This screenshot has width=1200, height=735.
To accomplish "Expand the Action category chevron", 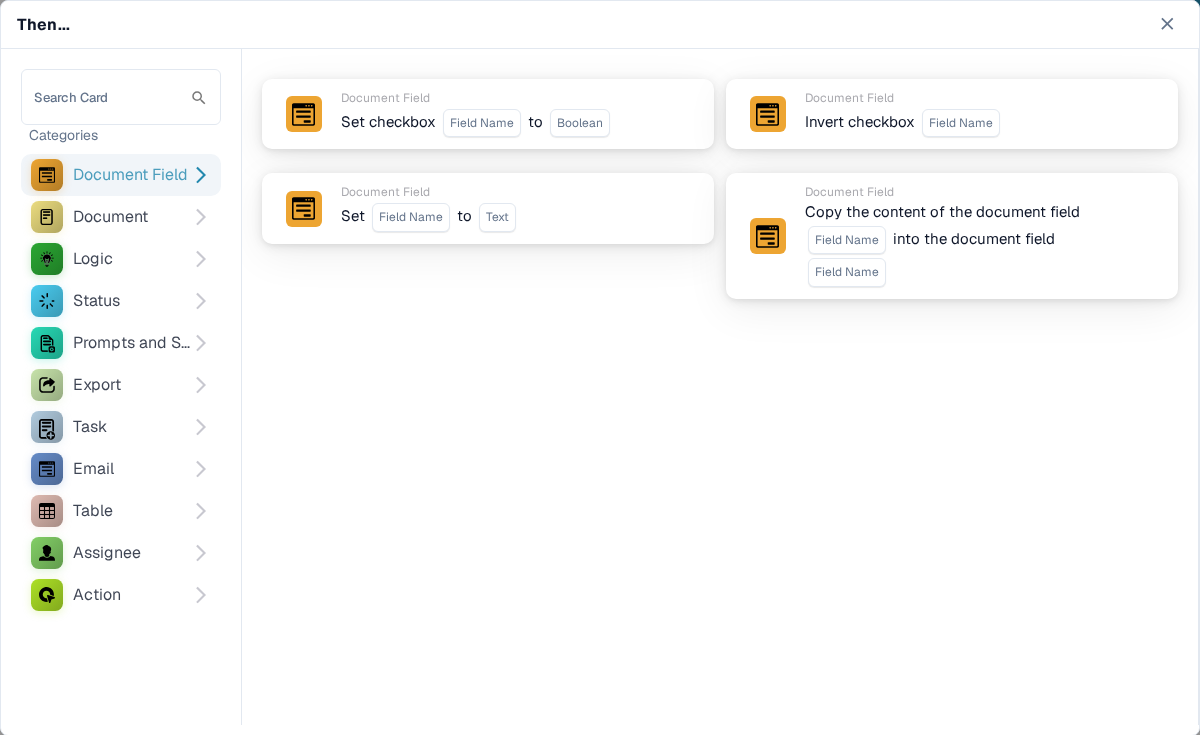I will coord(201,595).
